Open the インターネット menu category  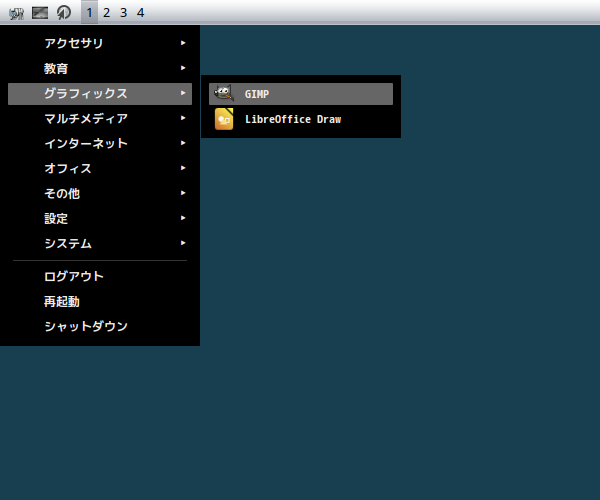point(100,143)
